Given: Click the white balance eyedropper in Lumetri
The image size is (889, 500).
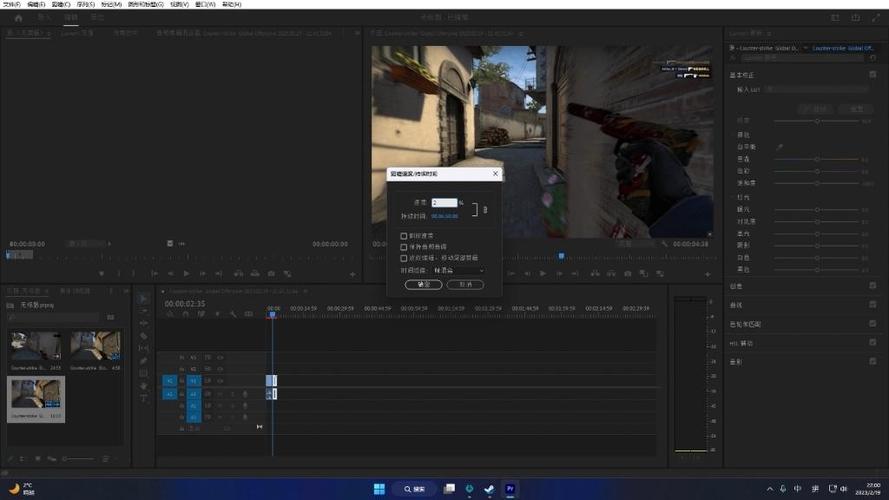Looking at the screenshot, I should tap(780, 147).
